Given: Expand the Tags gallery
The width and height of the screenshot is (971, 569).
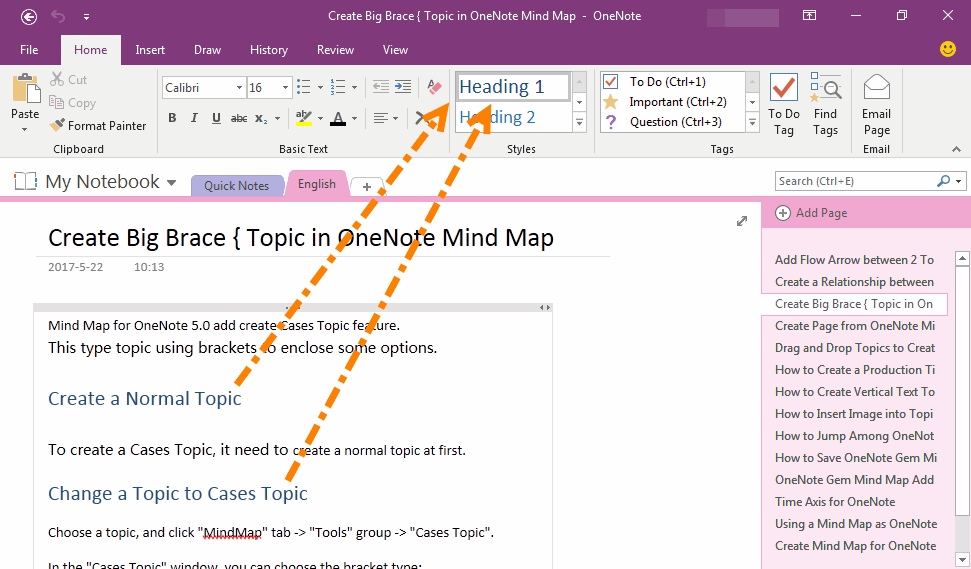Looking at the screenshot, I should (752, 122).
